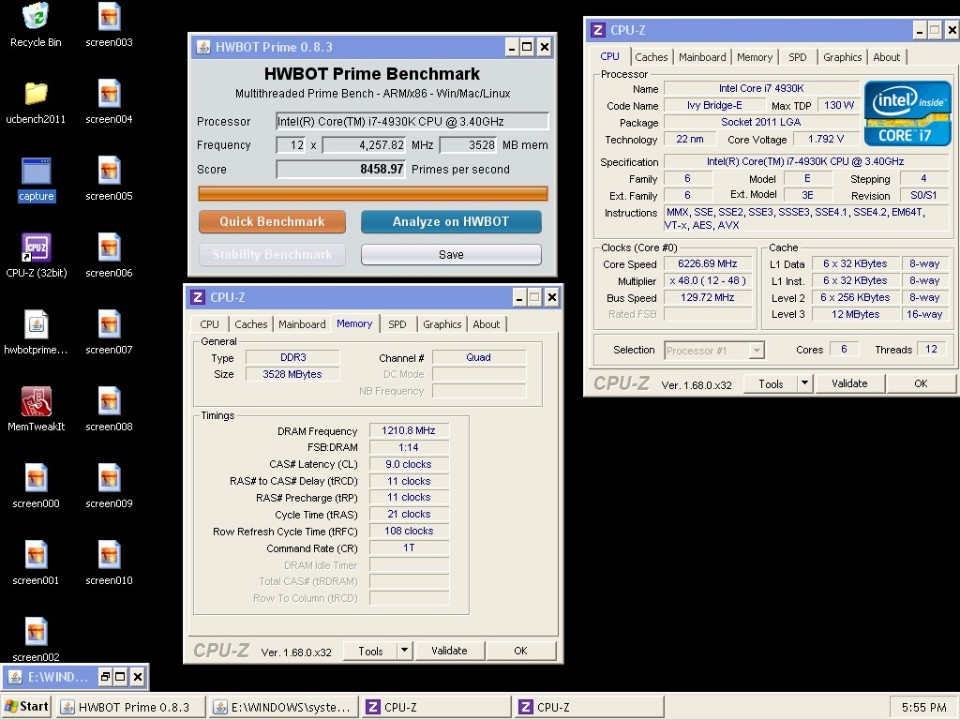
Task: Click the Save button in HWBOT Prime
Action: [451, 255]
